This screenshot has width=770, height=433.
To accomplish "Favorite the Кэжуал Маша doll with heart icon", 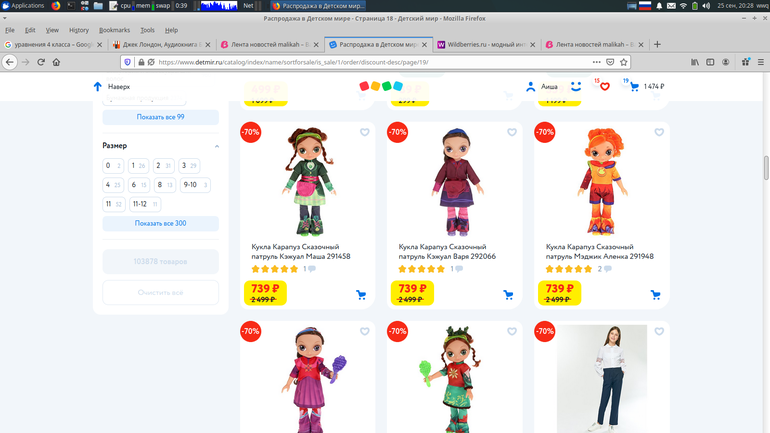I will [365, 132].
